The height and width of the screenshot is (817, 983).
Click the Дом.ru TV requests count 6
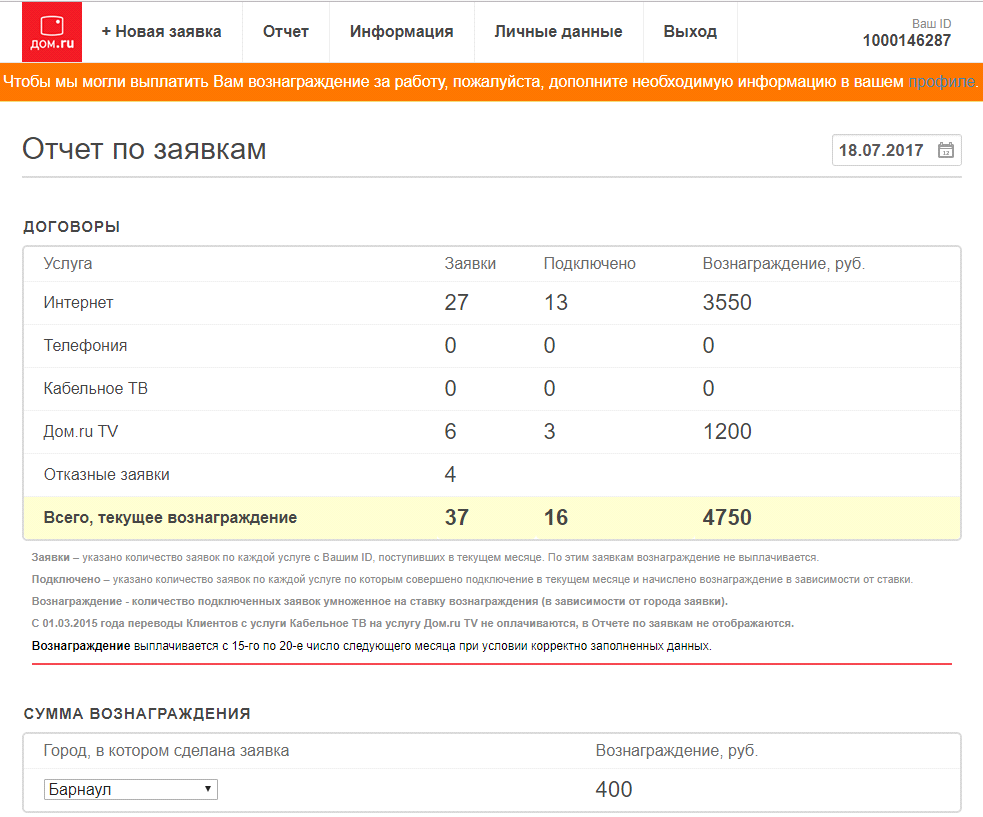tap(450, 432)
